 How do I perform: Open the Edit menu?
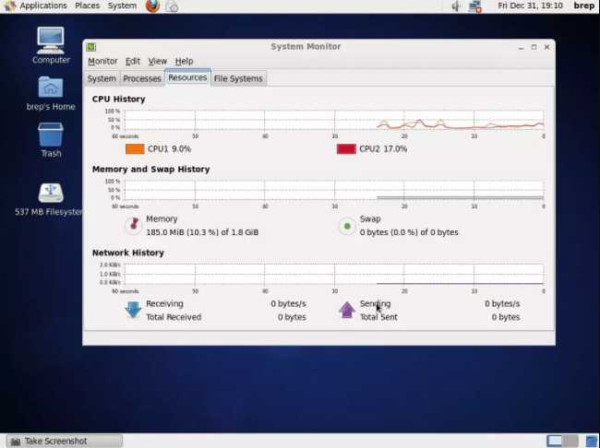click(133, 61)
